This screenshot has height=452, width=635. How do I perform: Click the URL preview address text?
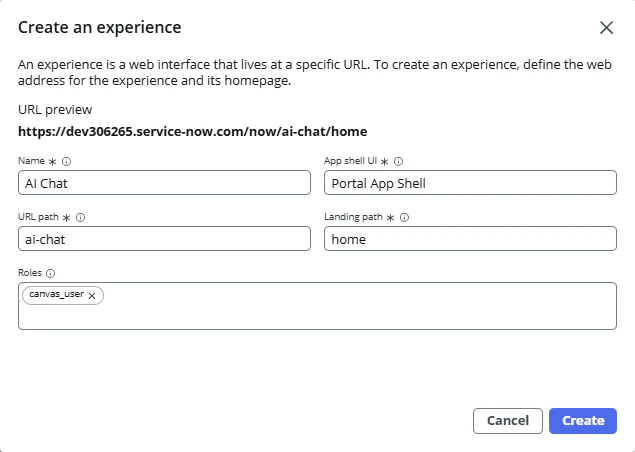185,131
